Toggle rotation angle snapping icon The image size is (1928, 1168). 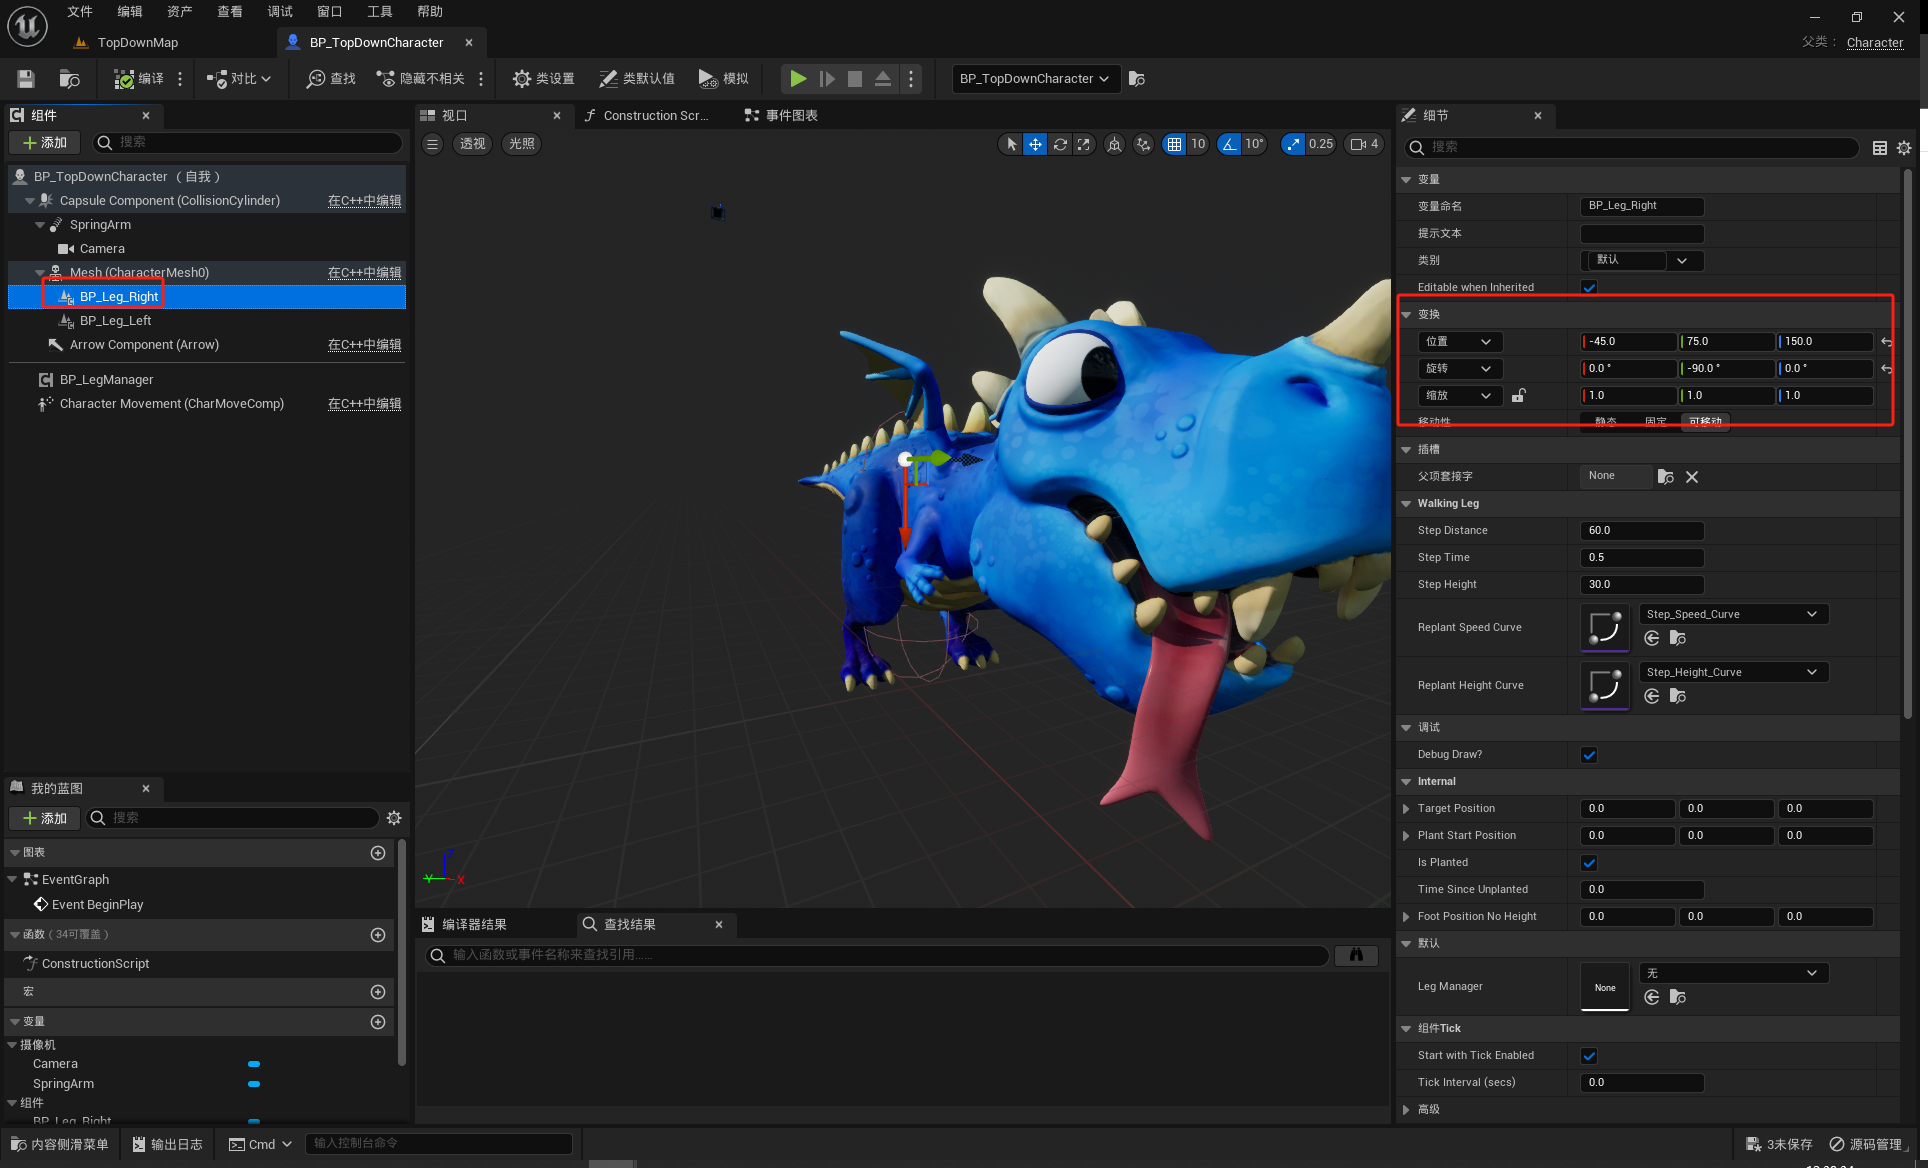pos(1229,144)
